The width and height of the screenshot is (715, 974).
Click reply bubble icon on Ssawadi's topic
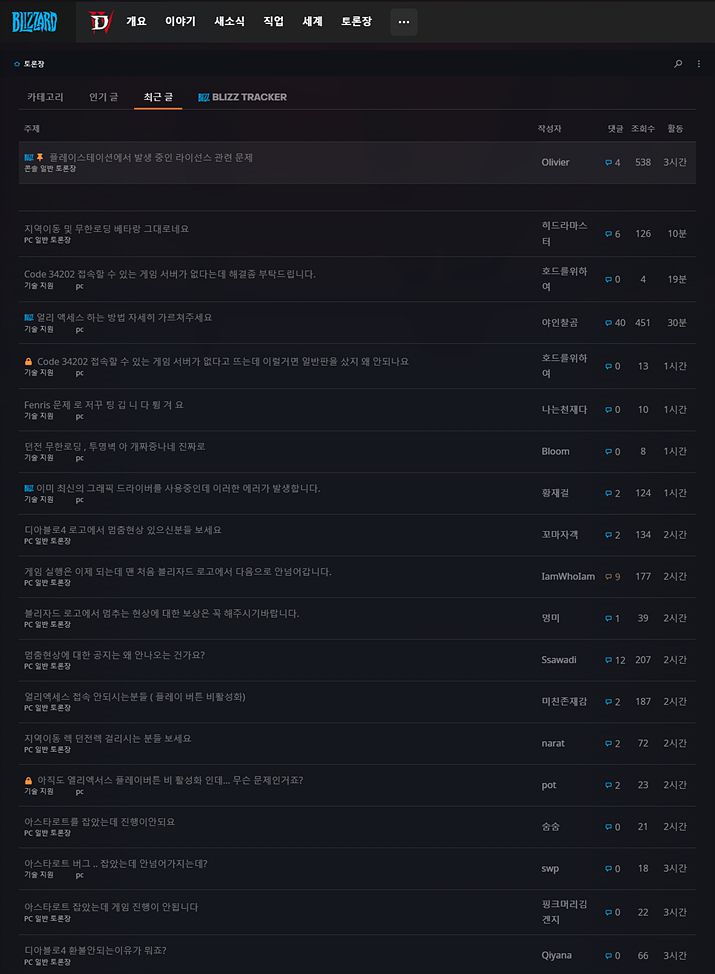pos(608,661)
